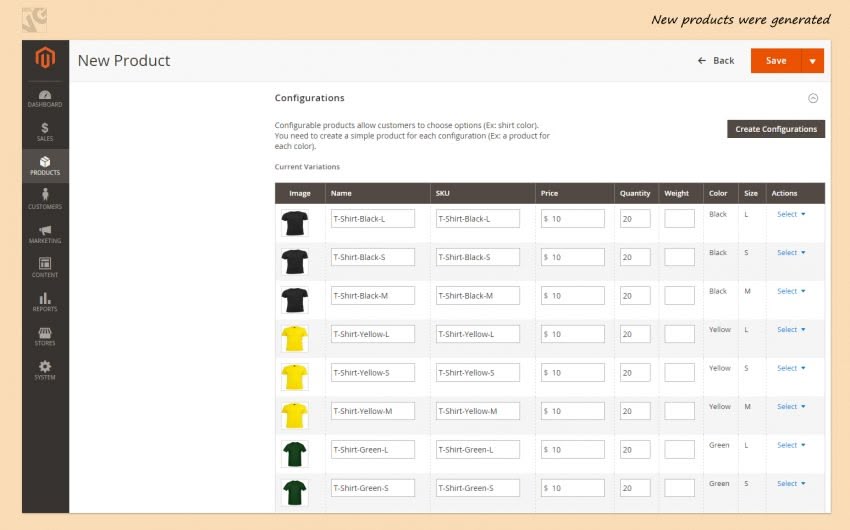850x530 pixels.
Task: Open the Marketing sidebar icon
Action: 45,234
